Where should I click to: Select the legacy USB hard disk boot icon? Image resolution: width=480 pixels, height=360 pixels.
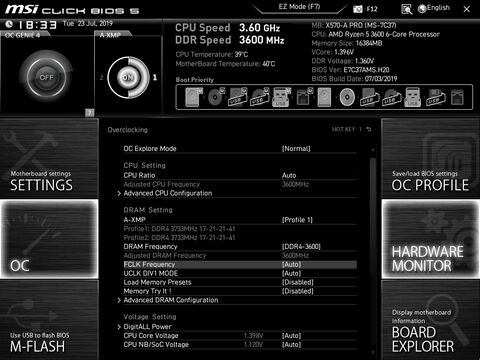[x=369, y=97]
